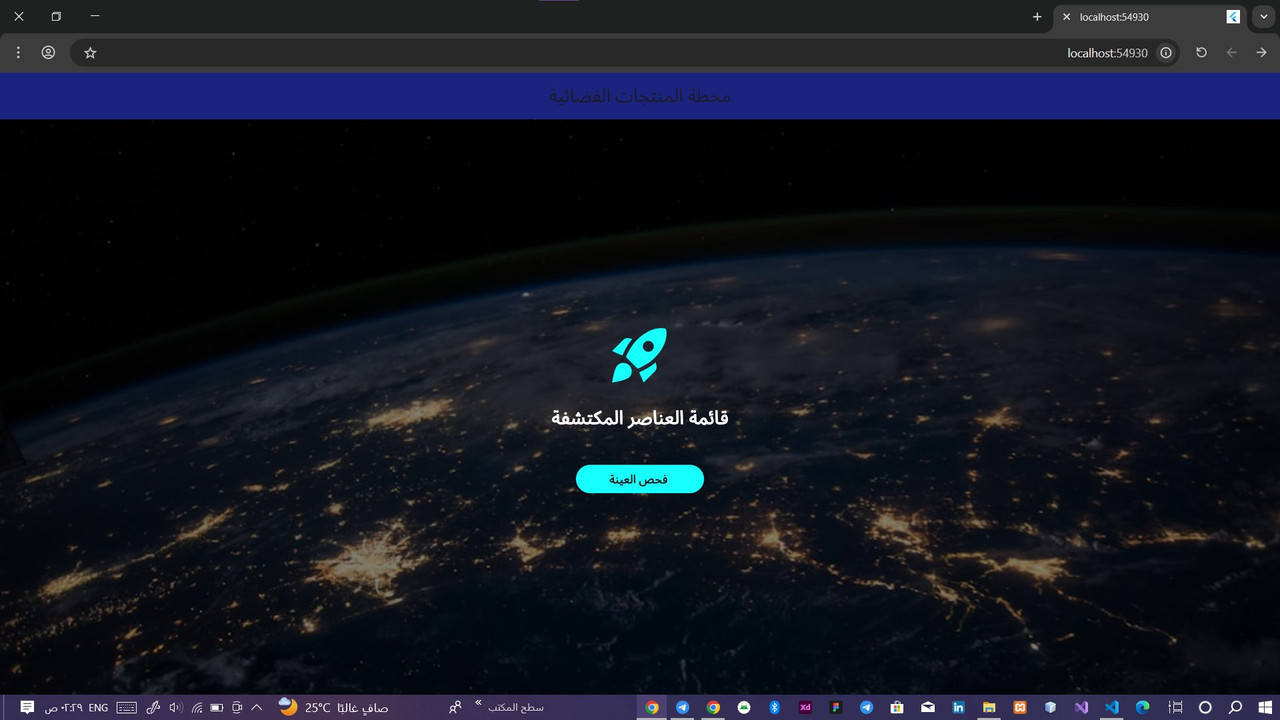Screen dimensions: 1280x720
Task: Open Cortana circle in taskbar
Action: 1205,707
